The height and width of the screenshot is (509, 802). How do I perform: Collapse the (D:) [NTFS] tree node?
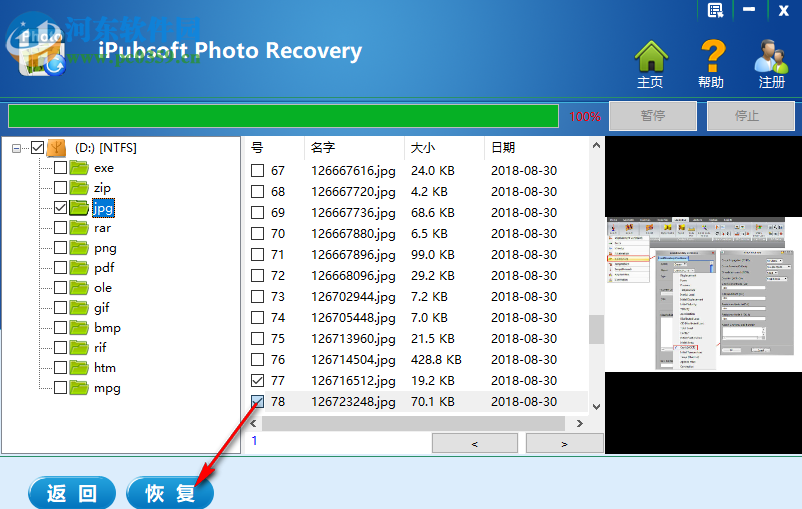click(x=16, y=148)
